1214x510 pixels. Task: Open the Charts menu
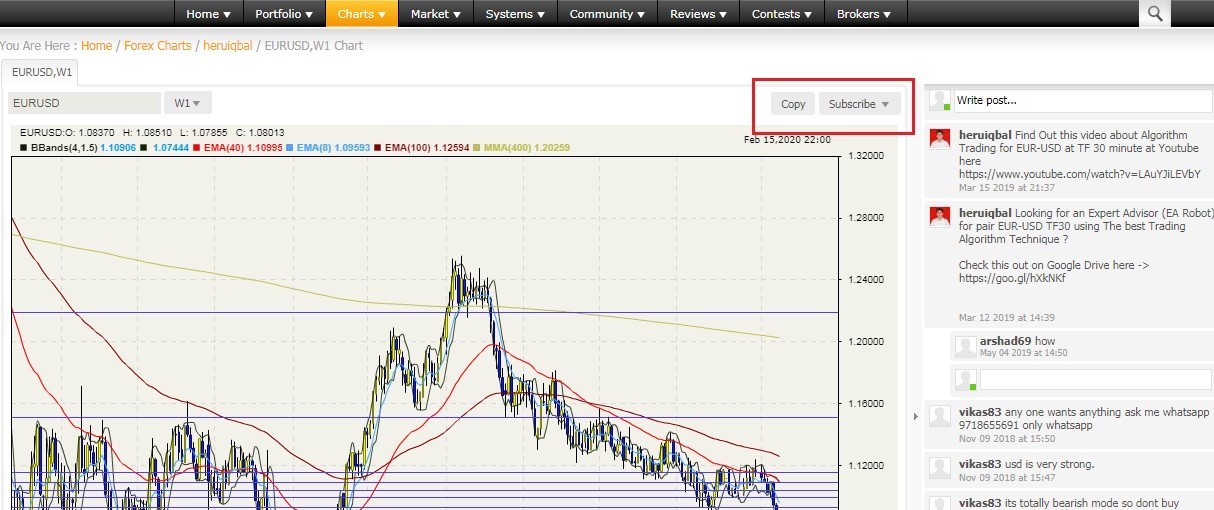click(361, 14)
